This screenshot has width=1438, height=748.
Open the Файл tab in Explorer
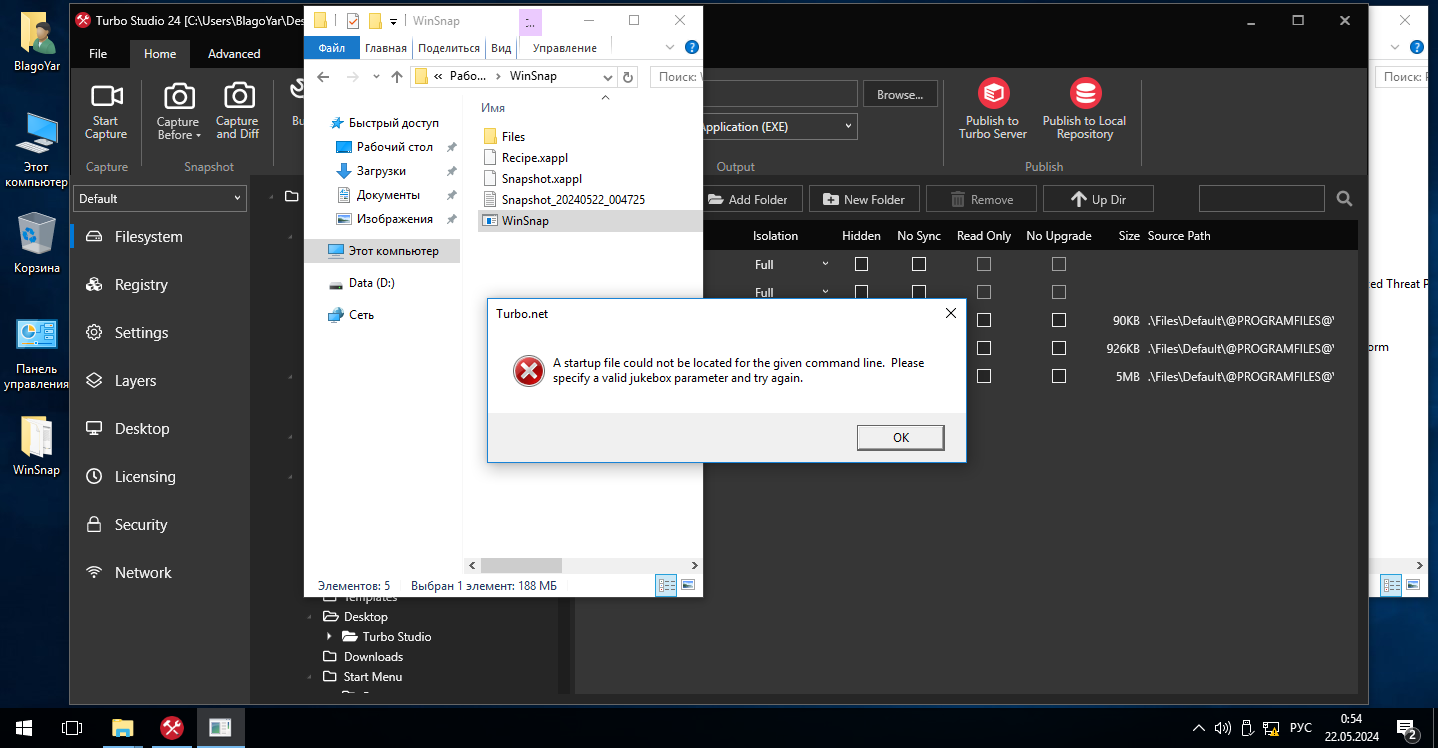332,48
